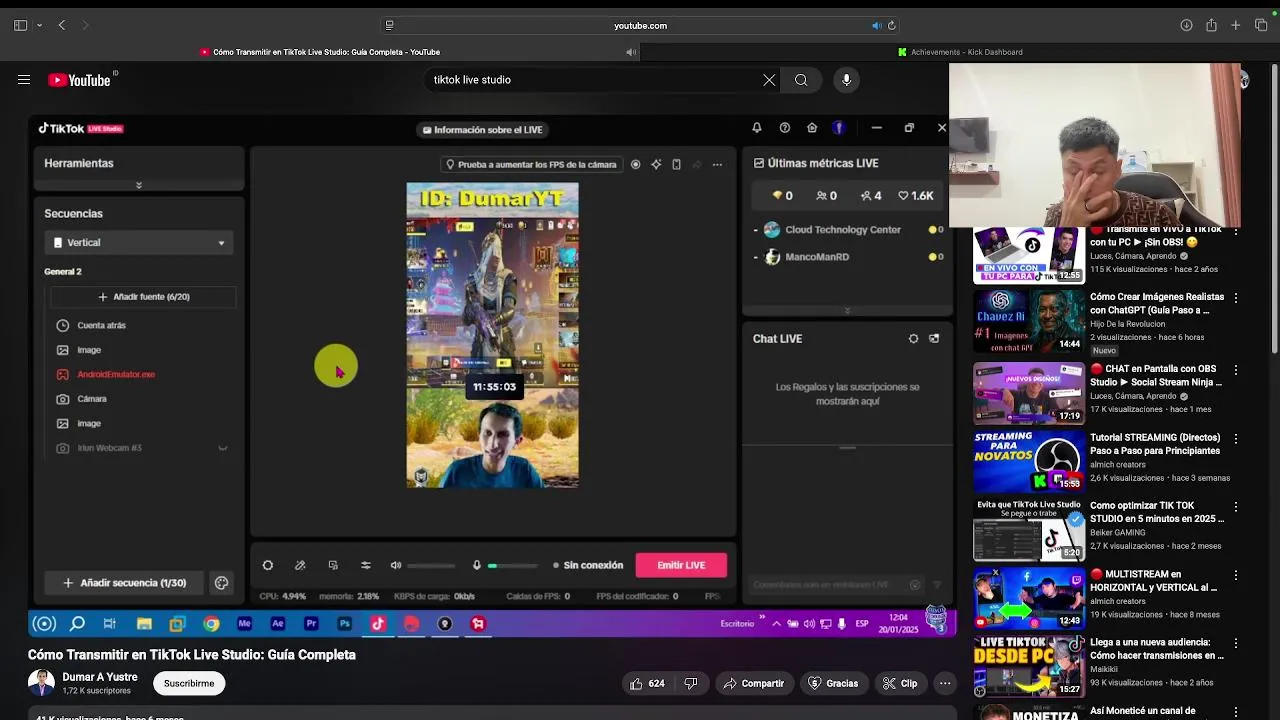Viewport: 1280px width, 720px height.
Task: Subscribe with the Suscribirme button
Action: 189,683
